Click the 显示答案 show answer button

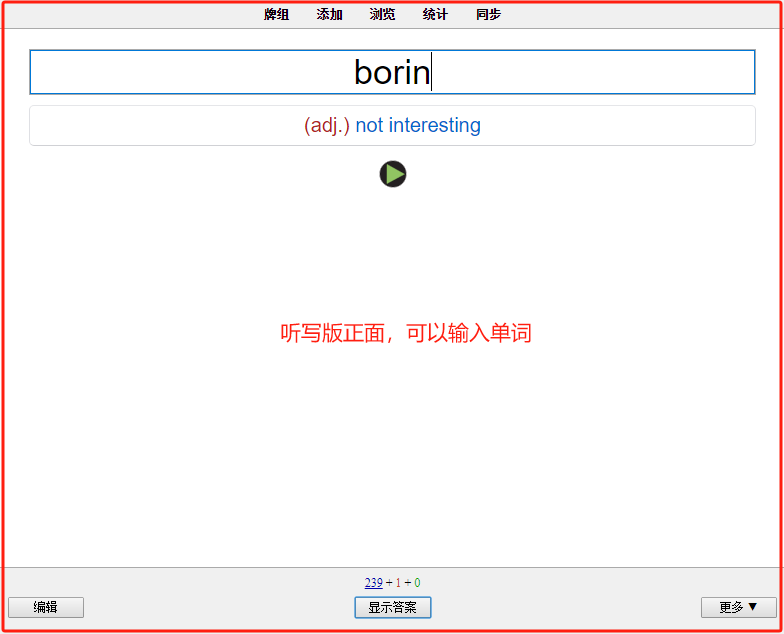coord(392,608)
